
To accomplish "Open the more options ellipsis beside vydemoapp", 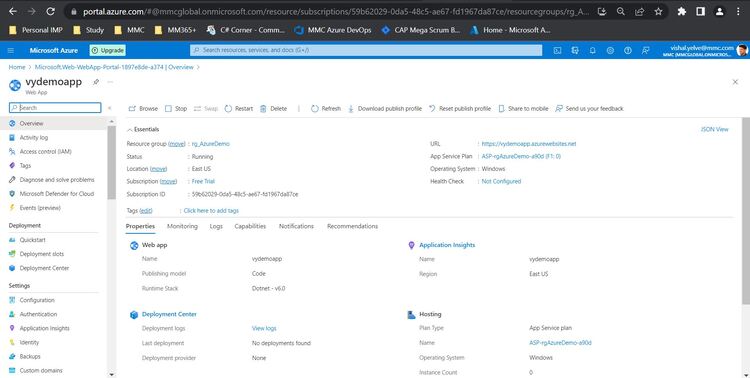I will pos(110,82).
